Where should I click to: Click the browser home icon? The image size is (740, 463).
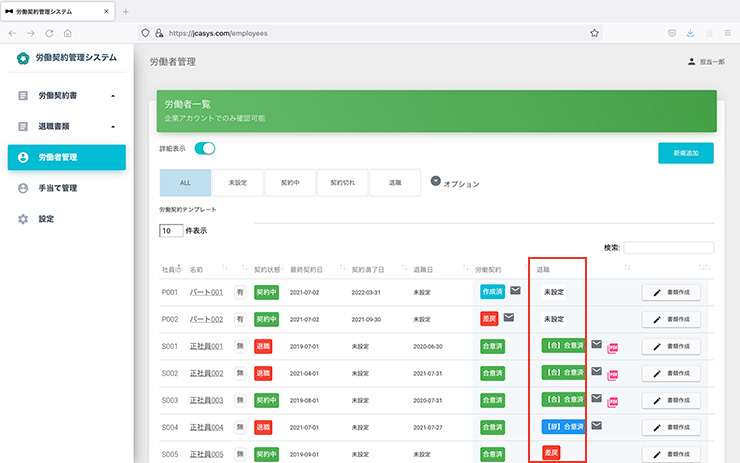pyautogui.click(x=67, y=33)
